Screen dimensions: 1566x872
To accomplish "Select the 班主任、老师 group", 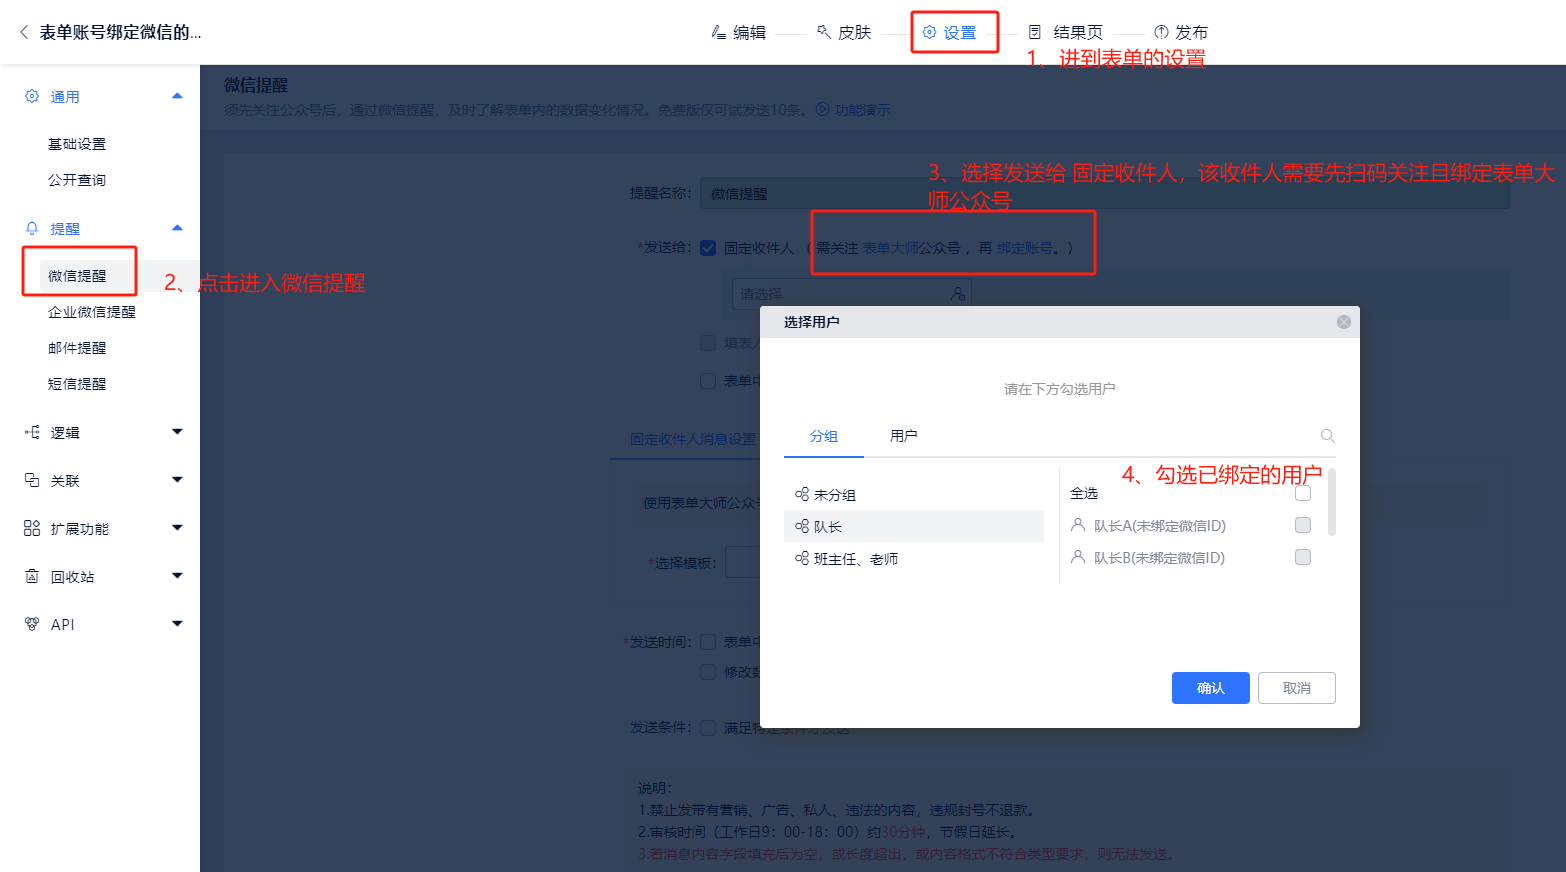I will click(x=855, y=559).
